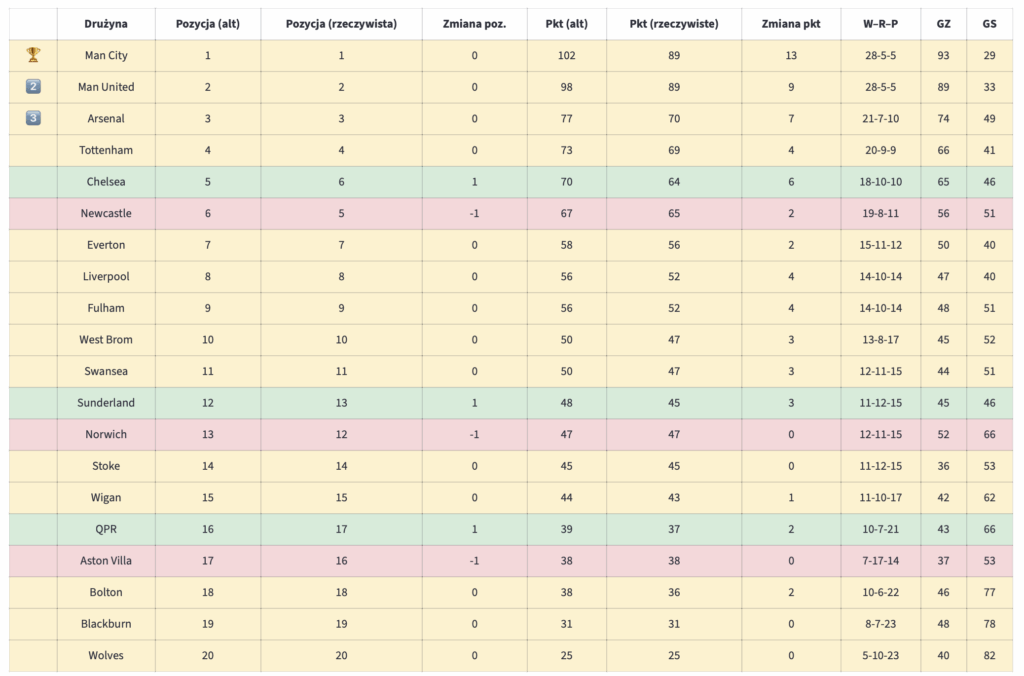Image resolution: width=1024 pixels, height=676 pixels.
Task: Select the Pkt (alt) header
Action: point(566,23)
